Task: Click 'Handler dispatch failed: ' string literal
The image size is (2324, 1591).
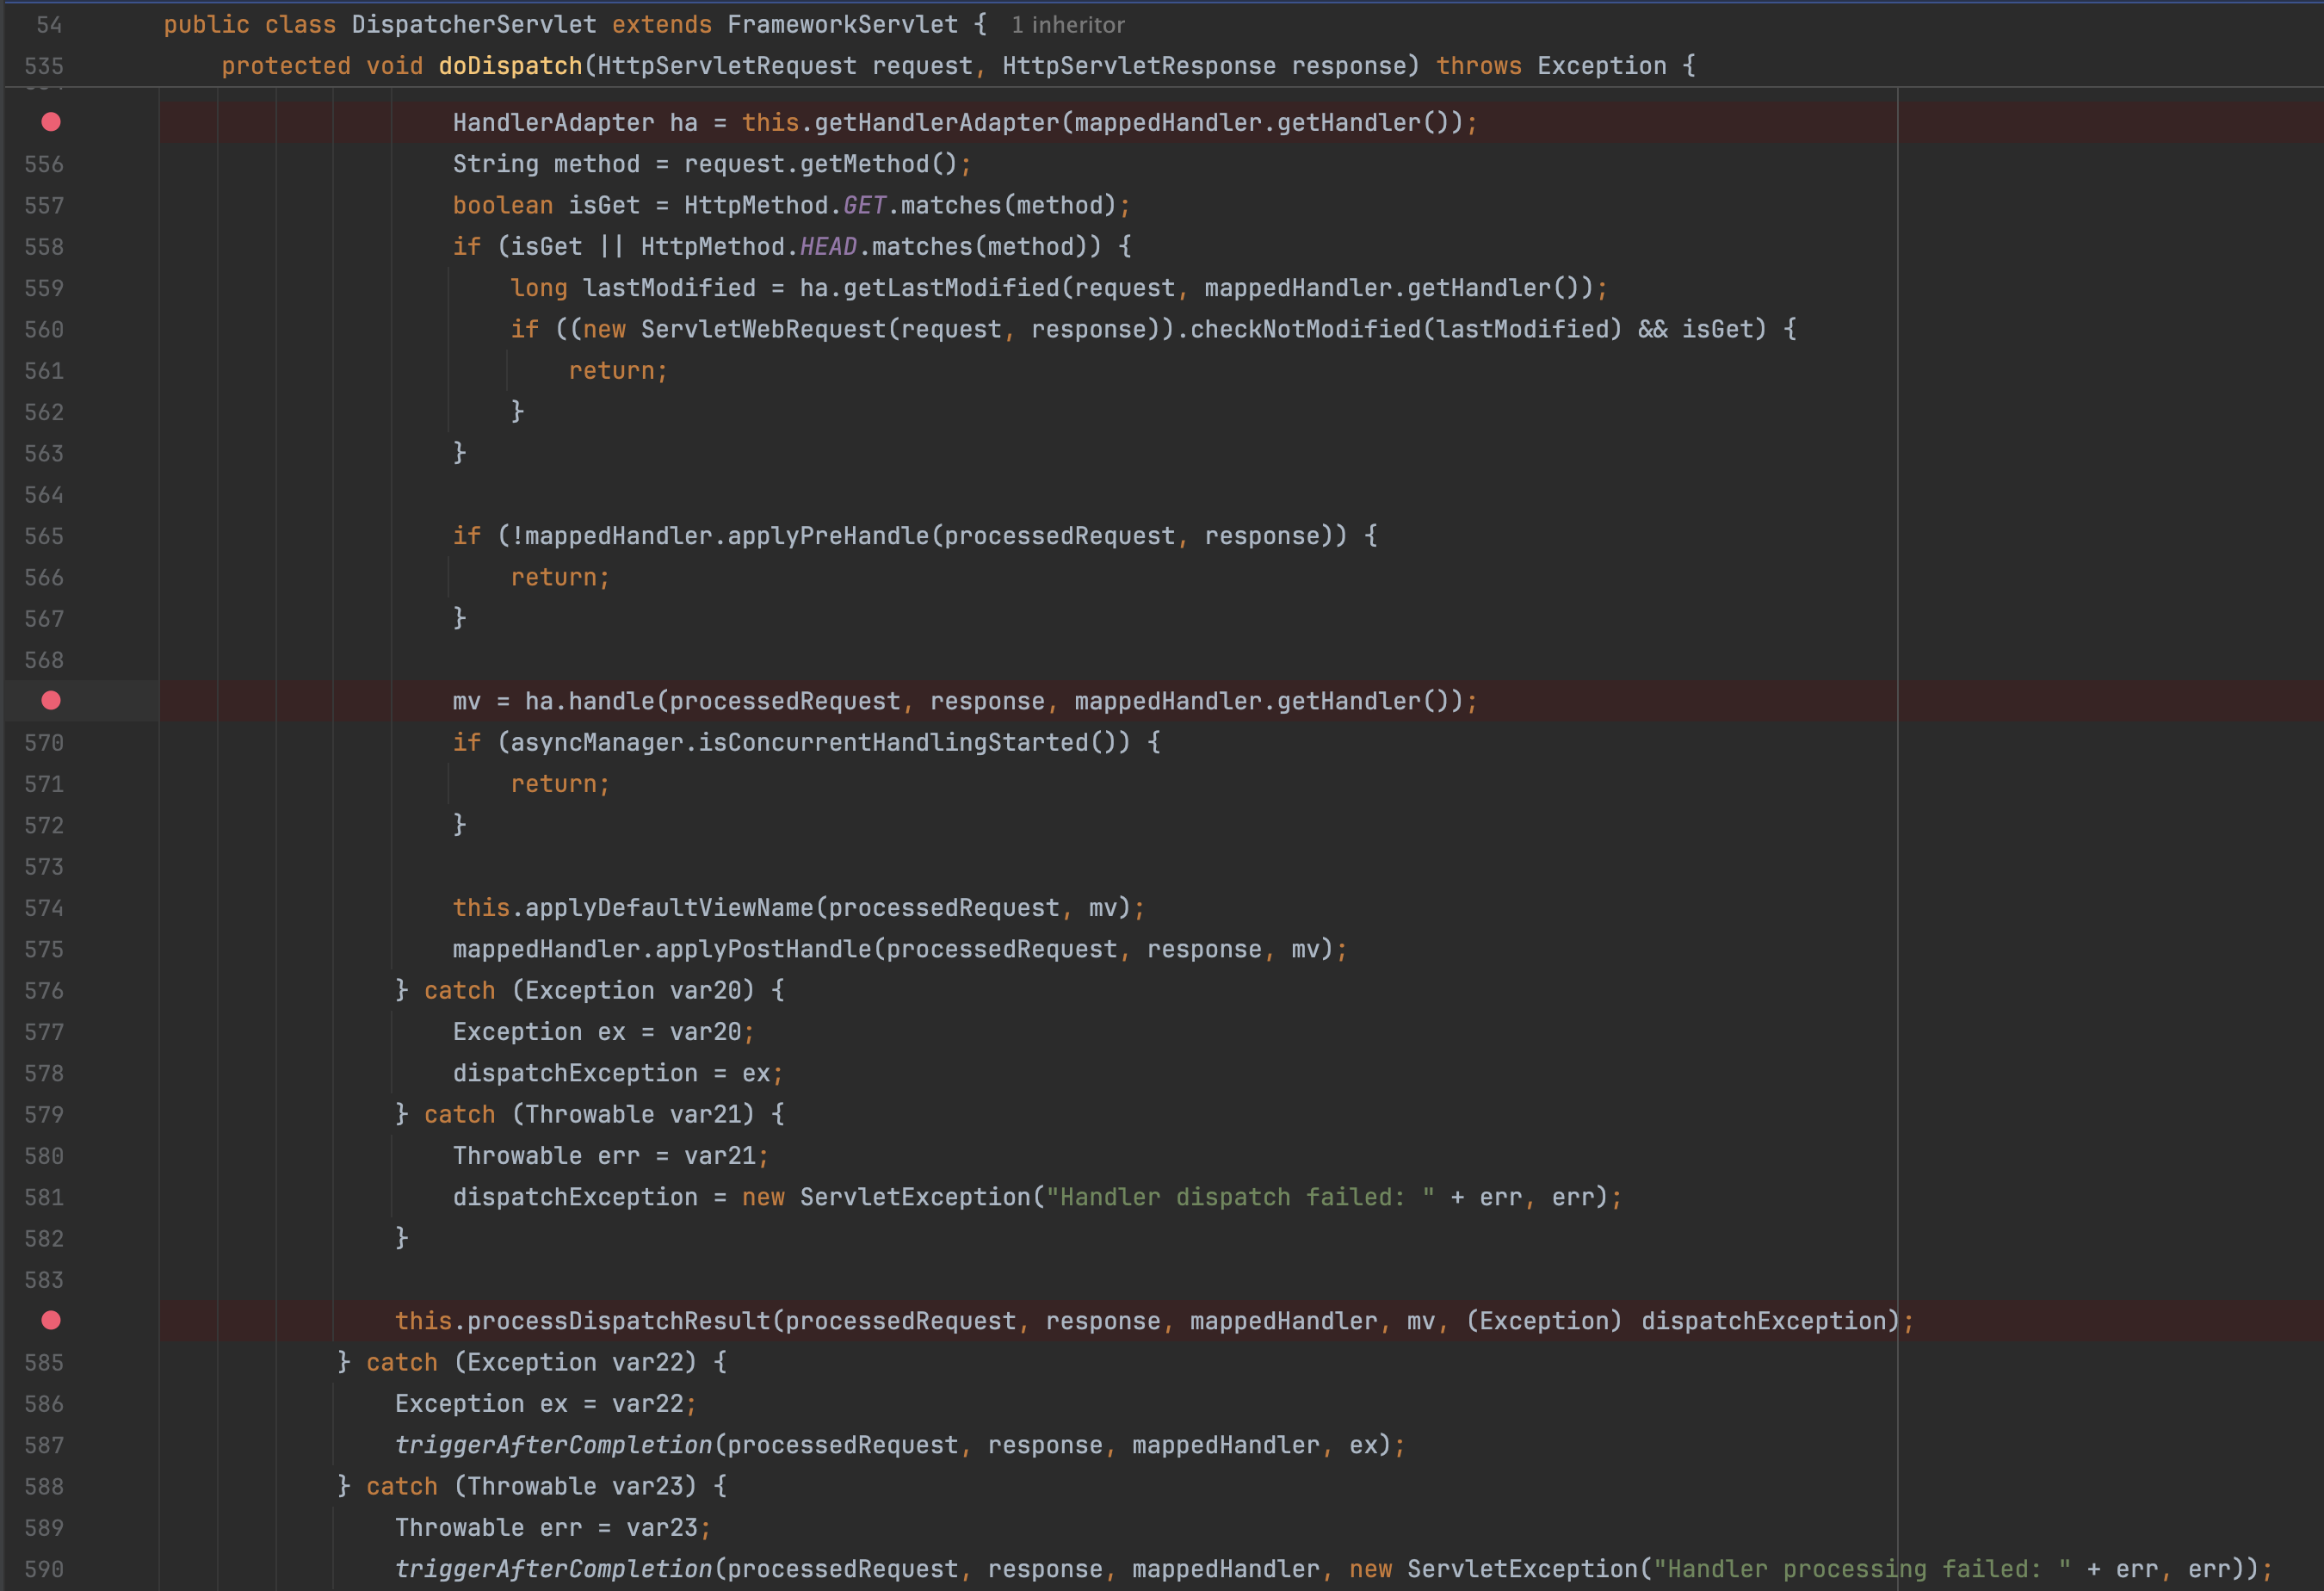Action: coord(1240,1197)
